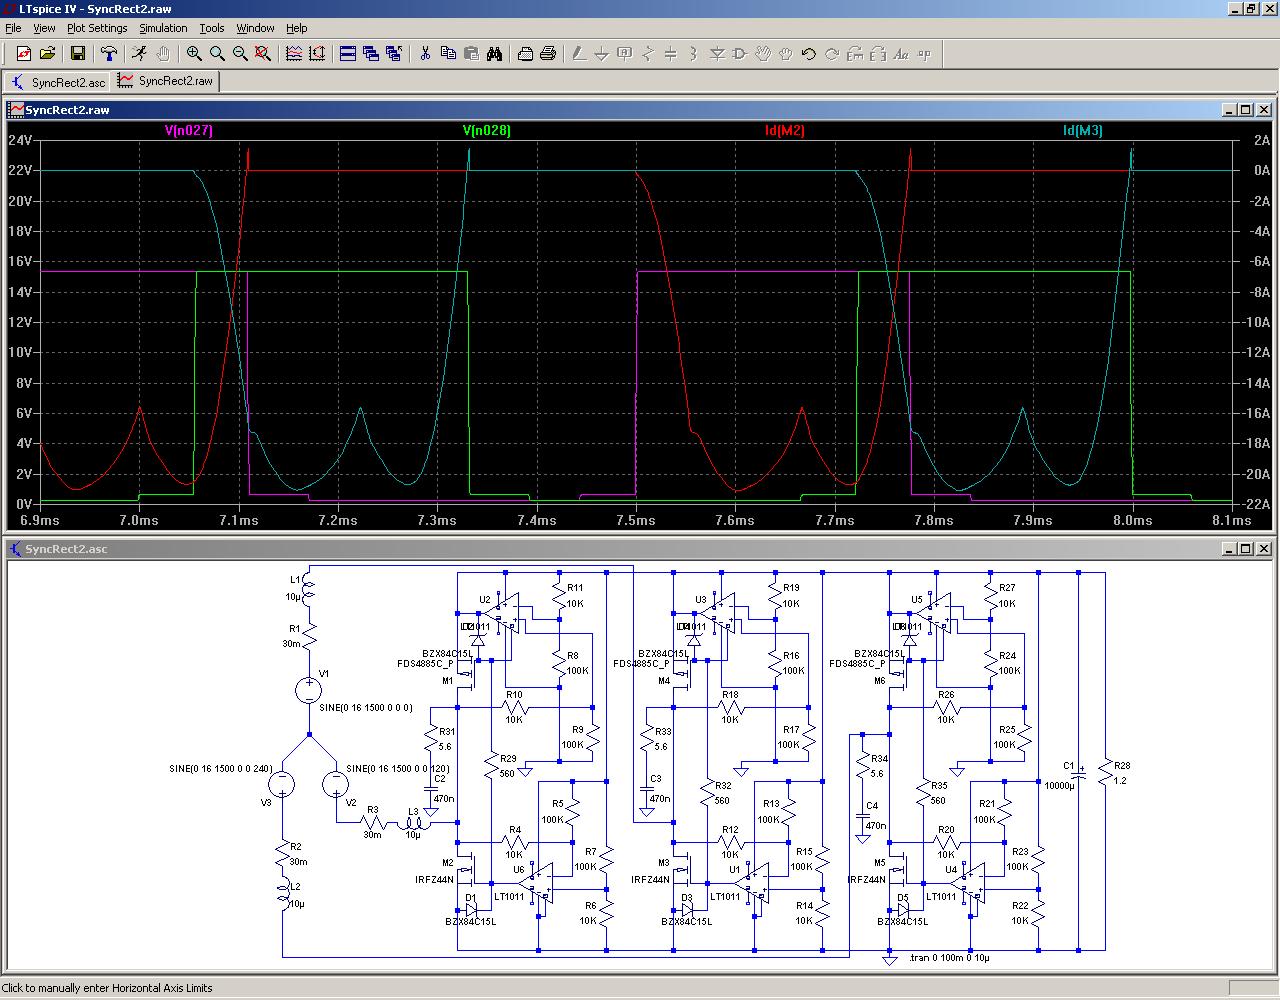Click the Tile Windows icon
The width and height of the screenshot is (1280, 1000).
348,54
